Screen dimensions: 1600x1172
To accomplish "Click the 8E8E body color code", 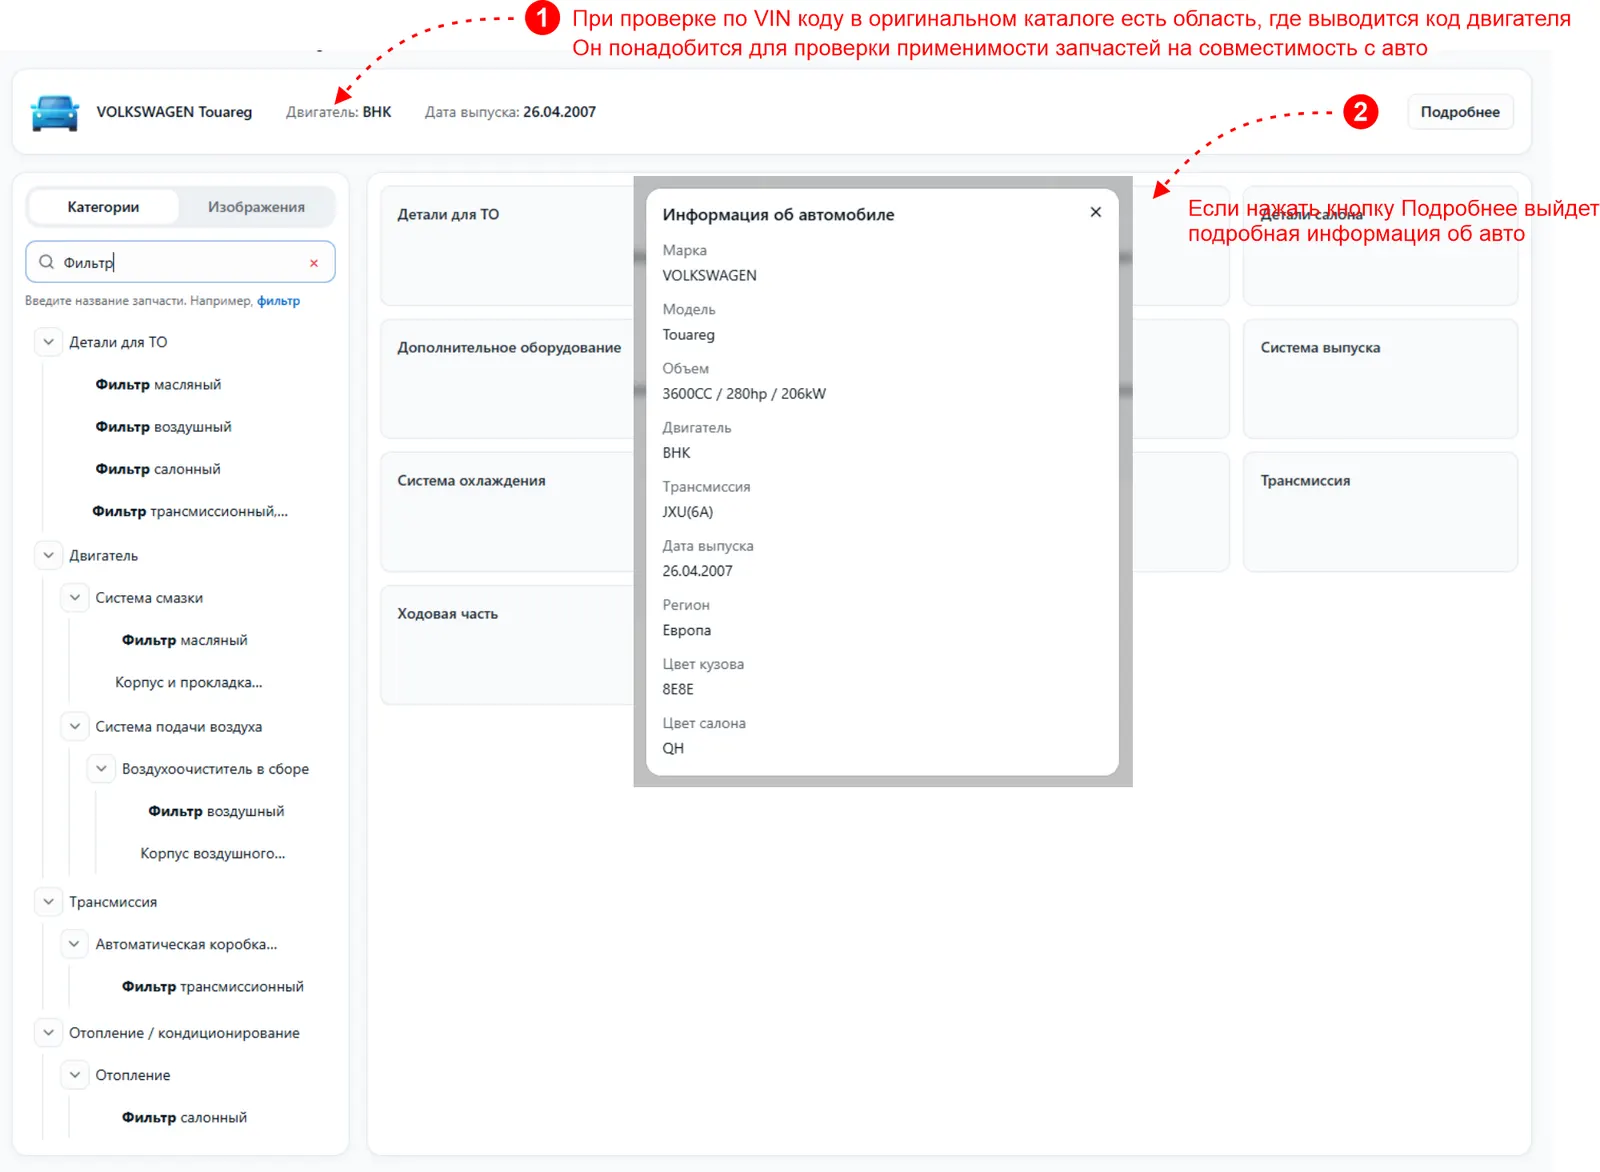I will (677, 689).
